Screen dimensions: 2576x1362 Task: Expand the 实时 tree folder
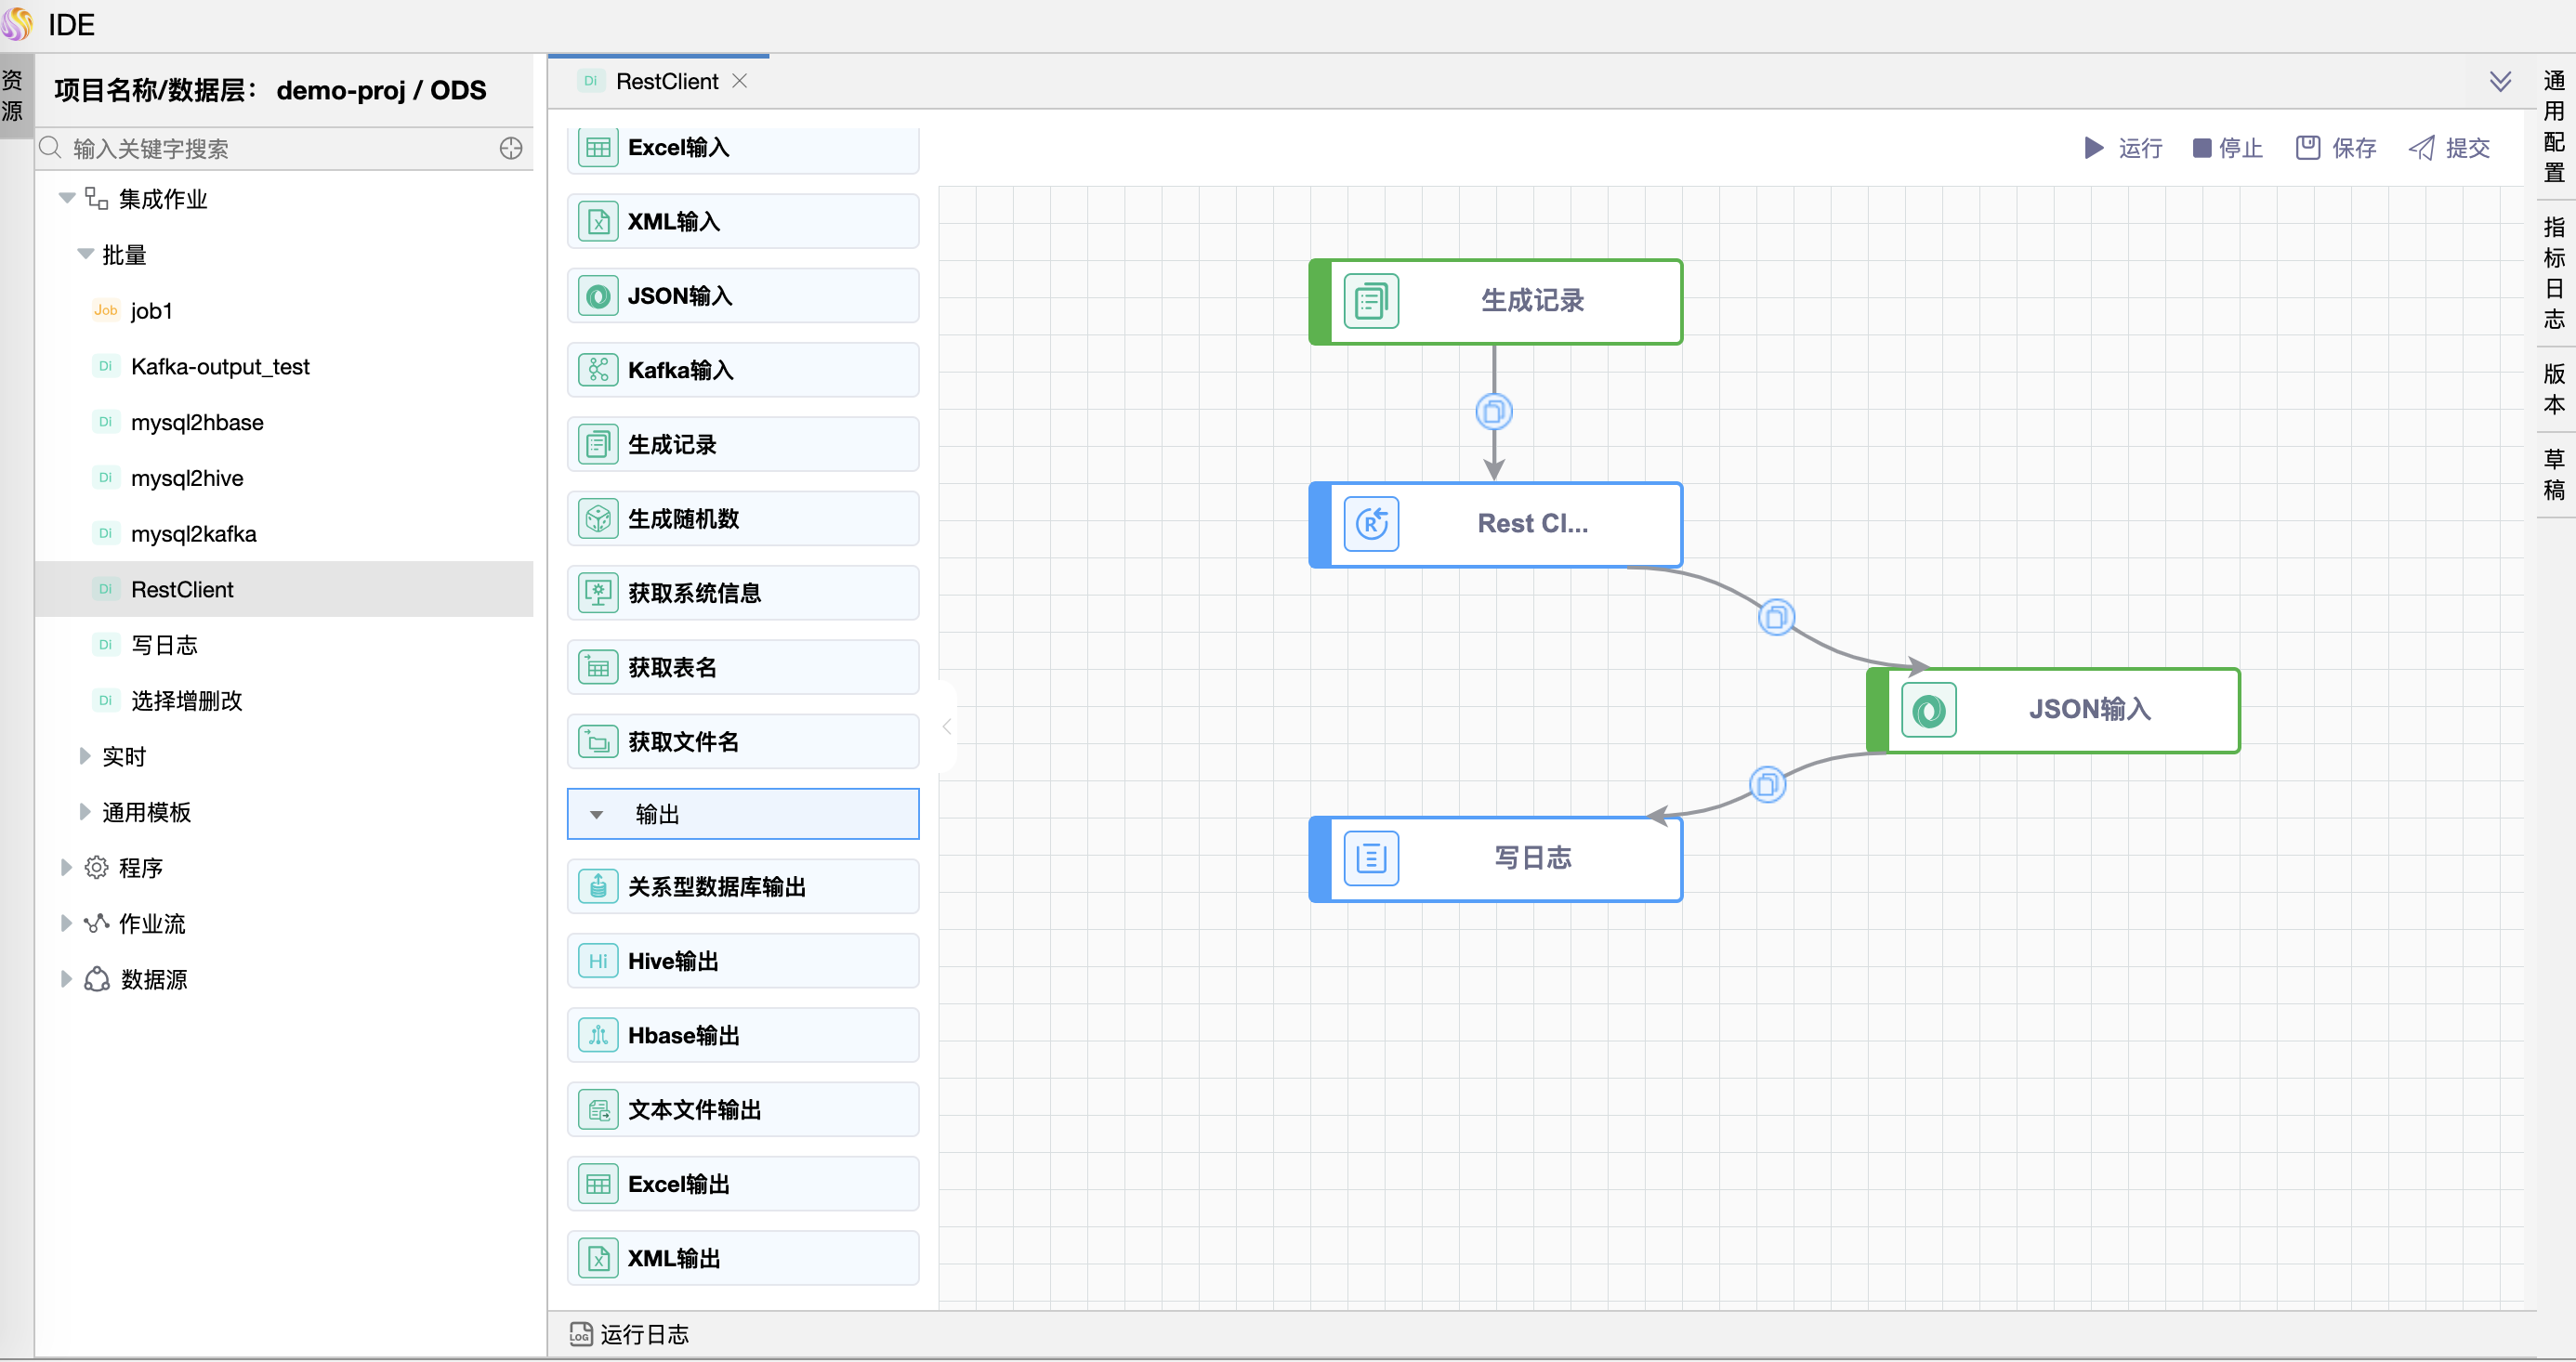[85, 756]
